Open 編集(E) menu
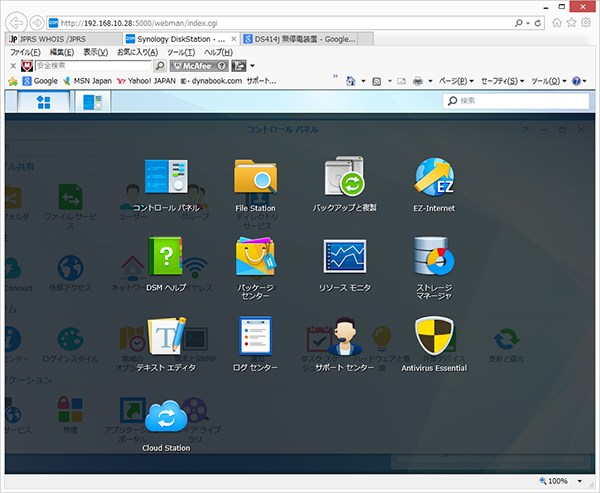This screenshot has height=493, width=600. [62, 52]
